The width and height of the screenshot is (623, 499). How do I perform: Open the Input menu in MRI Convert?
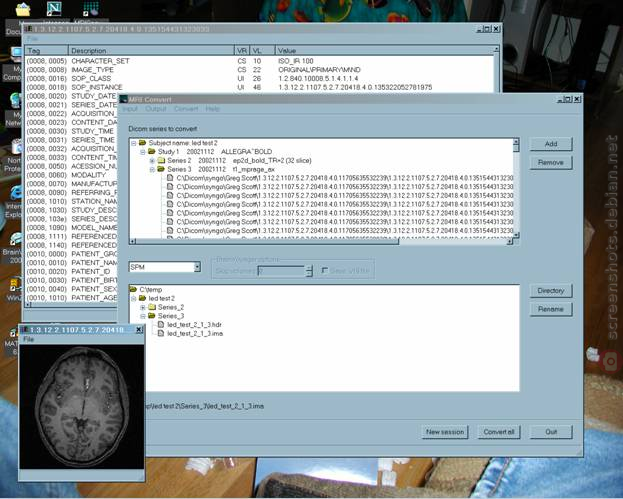tap(130, 109)
